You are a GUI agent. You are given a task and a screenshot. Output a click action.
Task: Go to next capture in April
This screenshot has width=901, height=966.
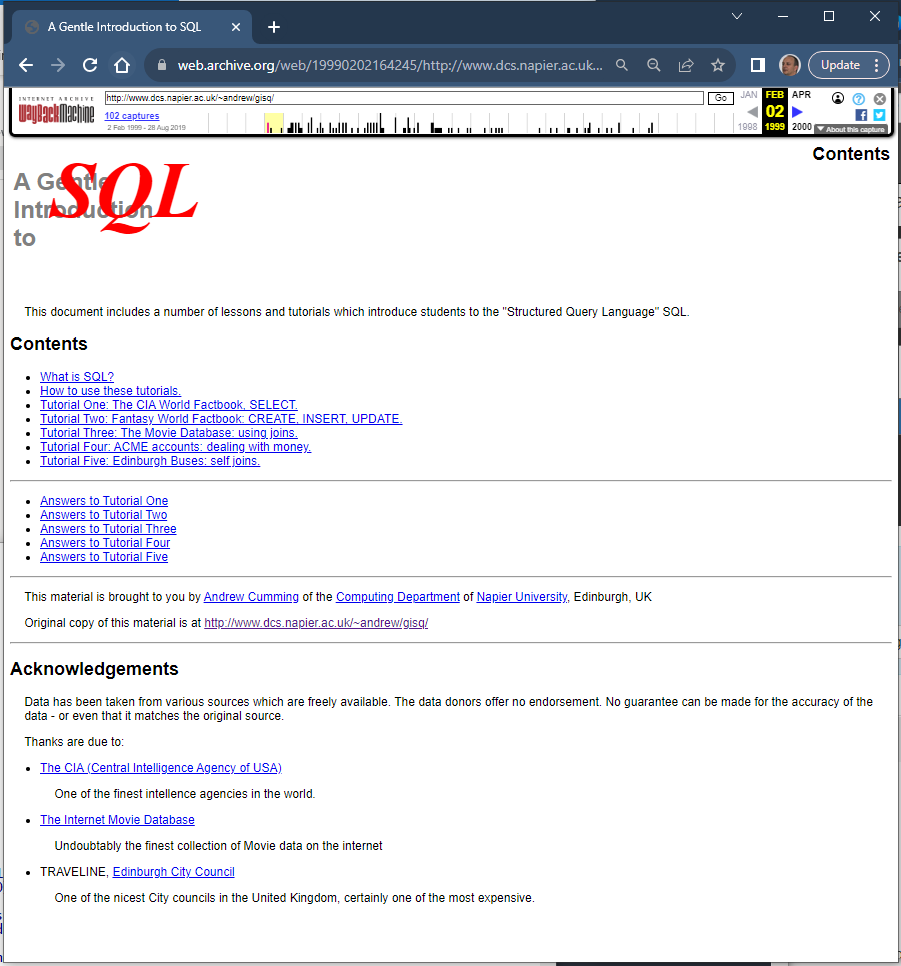798,111
